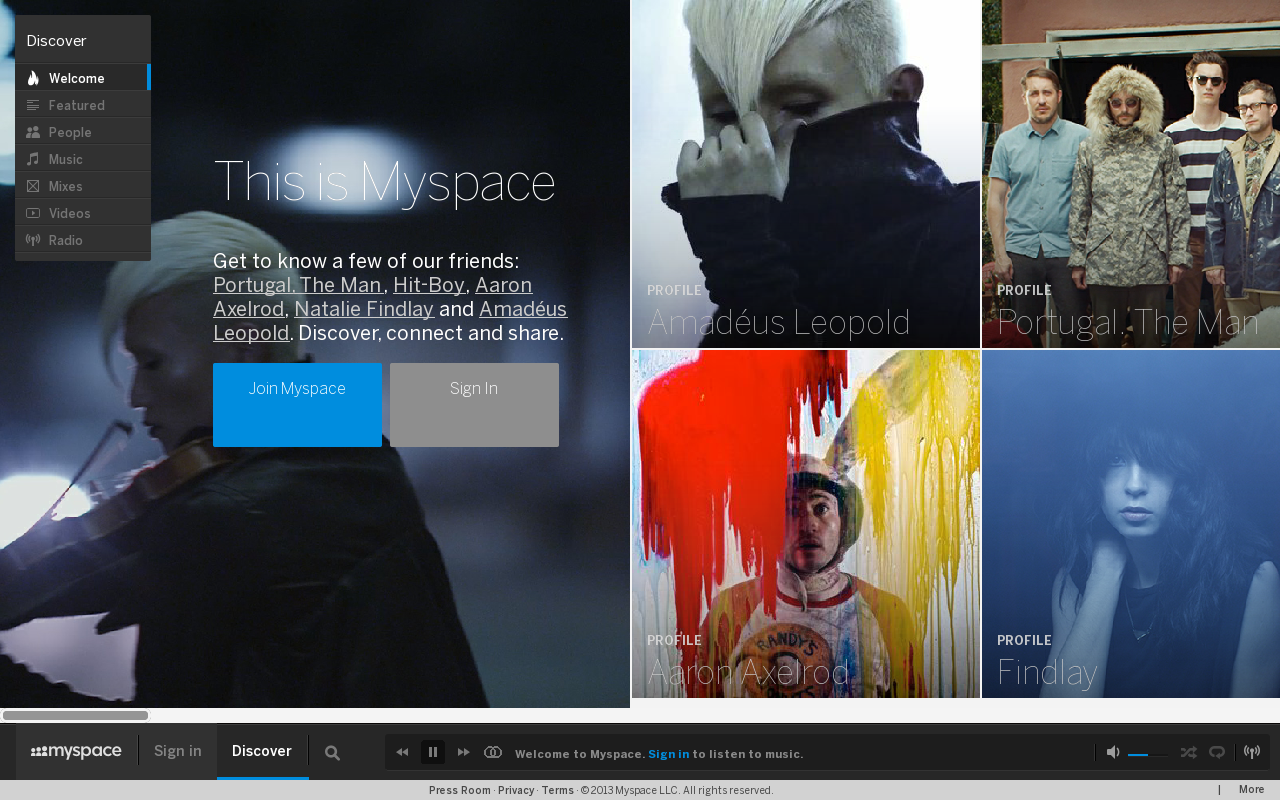Click the connect rings icon in player
1280x800 pixels.
pyautogui.click(x=493, y=752)
